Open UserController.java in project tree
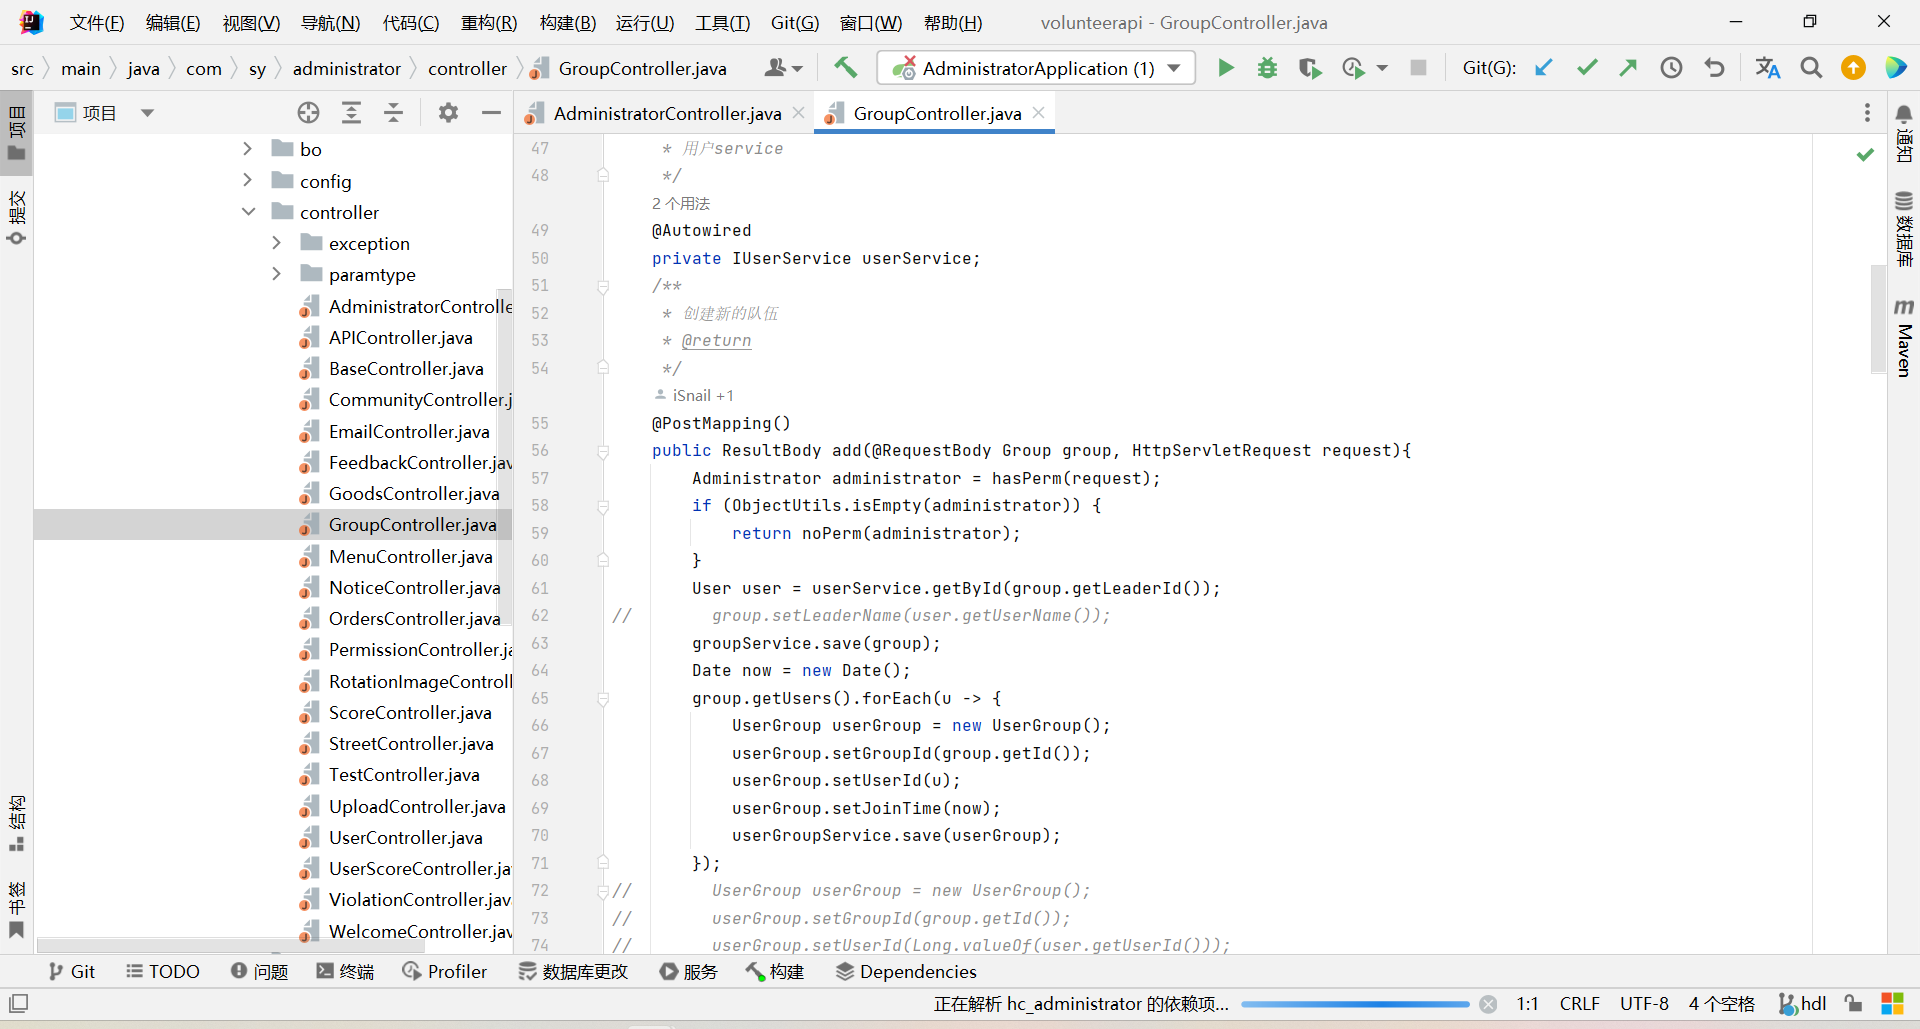 (406, 837)
